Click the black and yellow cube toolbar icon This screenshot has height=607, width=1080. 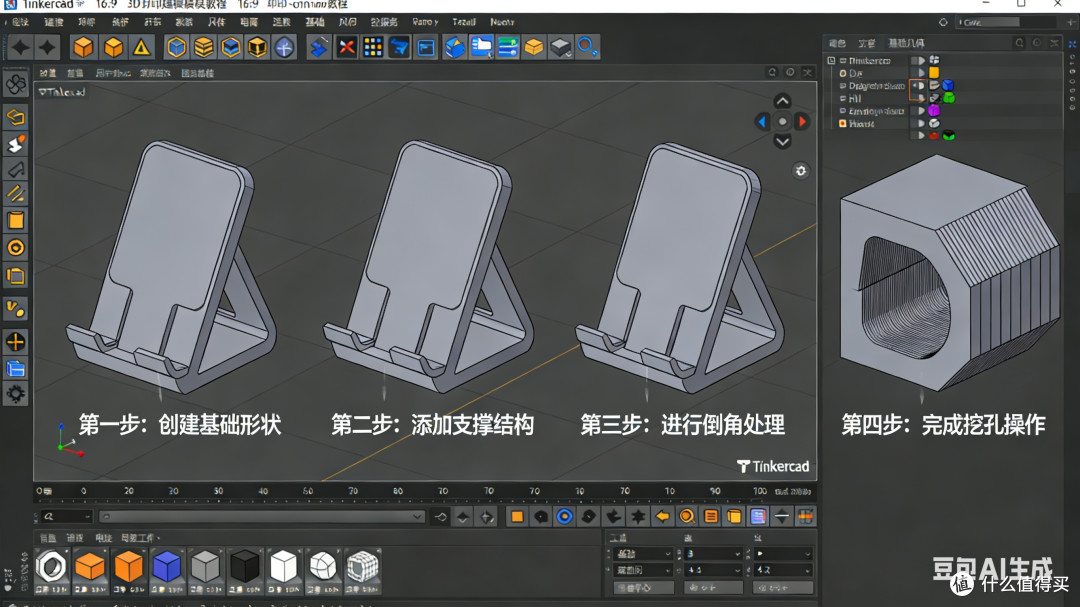[x=257, y=47]
